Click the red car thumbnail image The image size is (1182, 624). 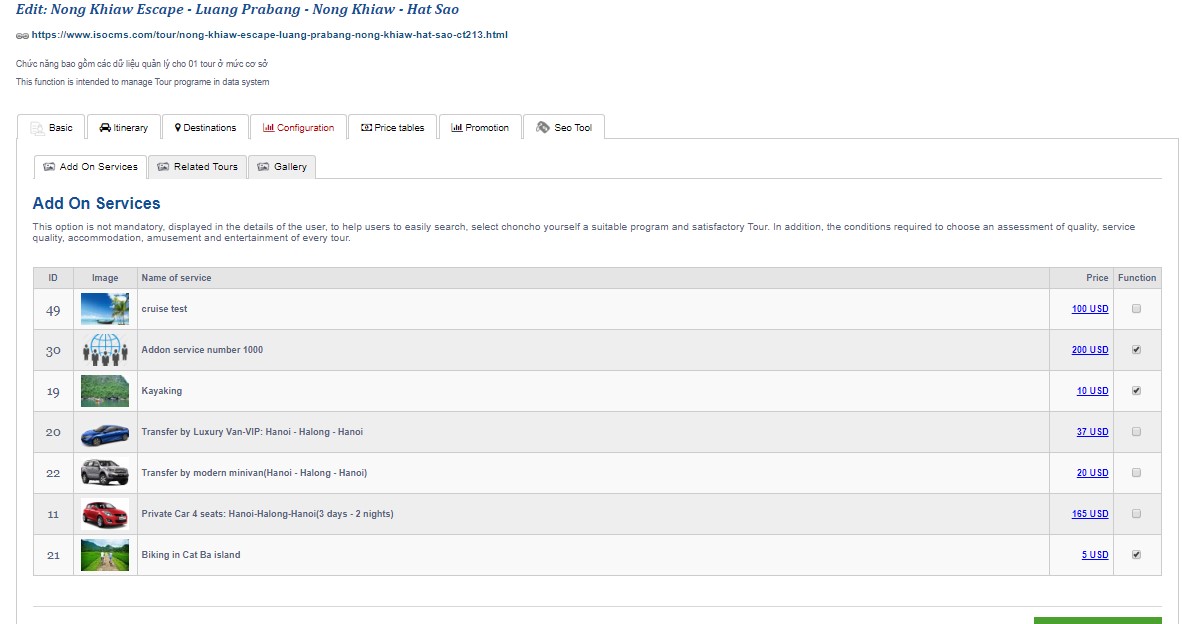click(105, 514)
